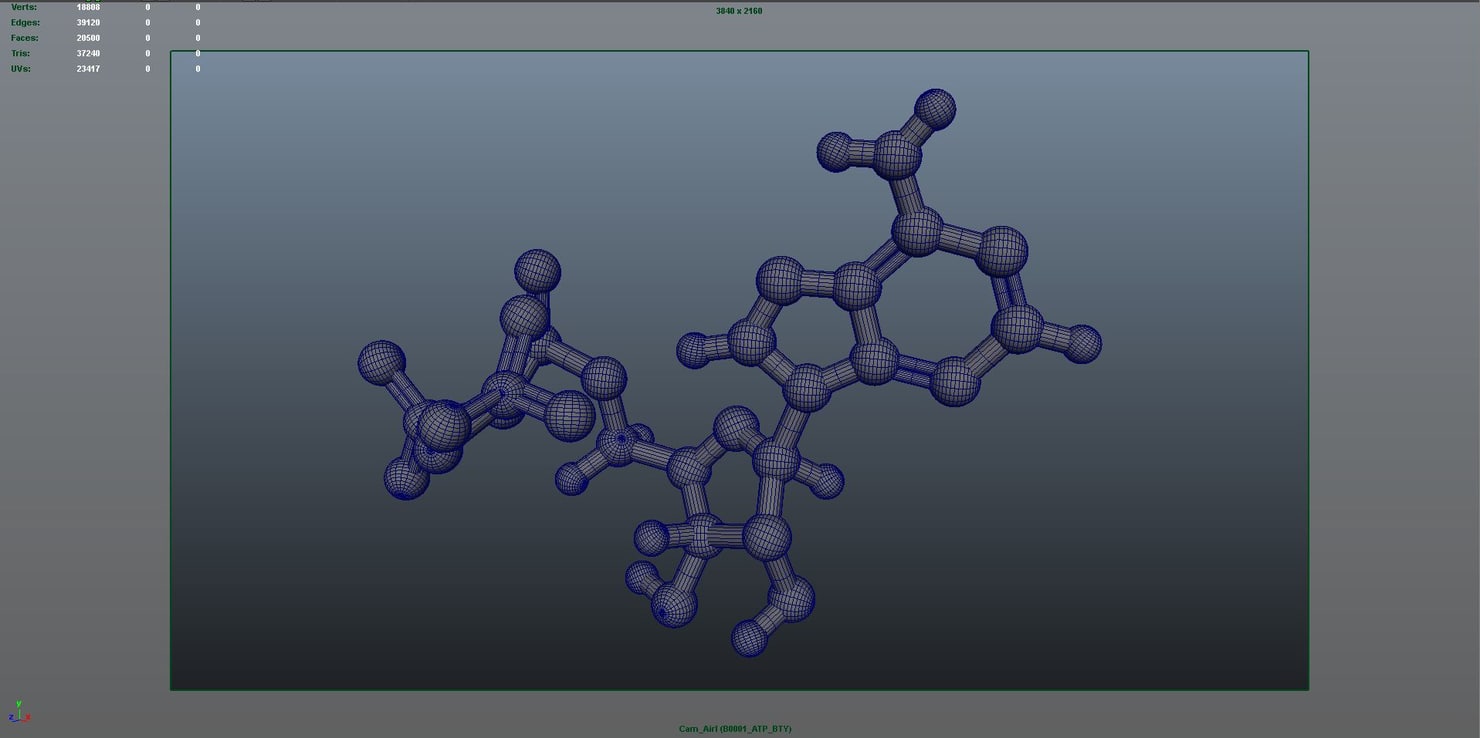Click the green Y axis on view gizmo
The height and width of the screenshot is (738, 1480).
point(19,704)
